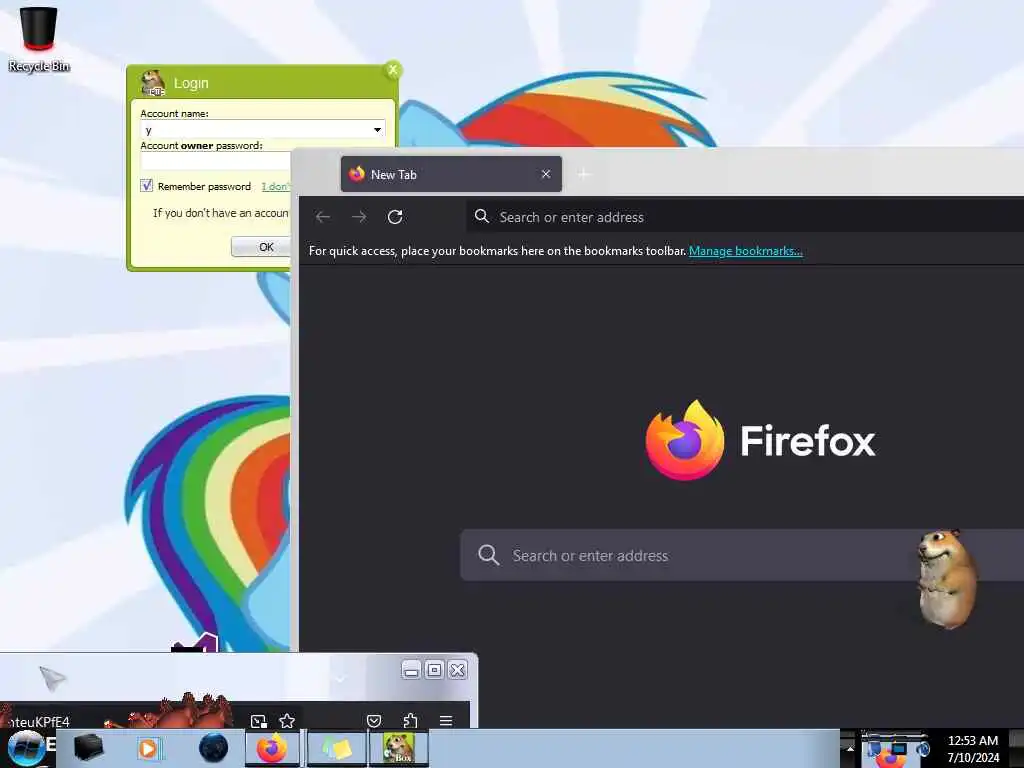Open the black box taskbar icon
Viewport: 1024px width, 768px height.
click(88, 748)
